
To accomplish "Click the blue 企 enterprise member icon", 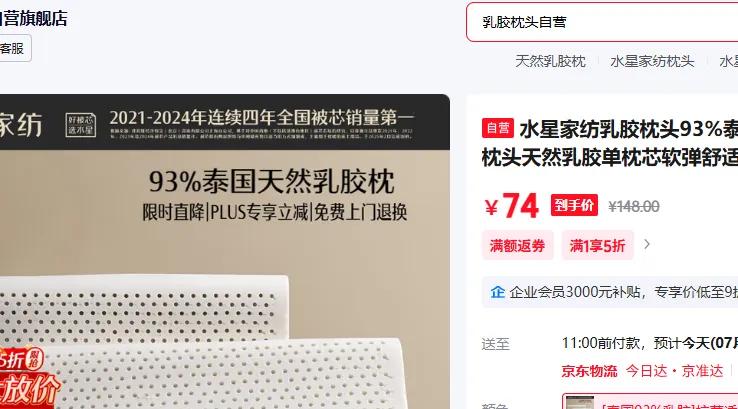I will [x=497, y=292].
